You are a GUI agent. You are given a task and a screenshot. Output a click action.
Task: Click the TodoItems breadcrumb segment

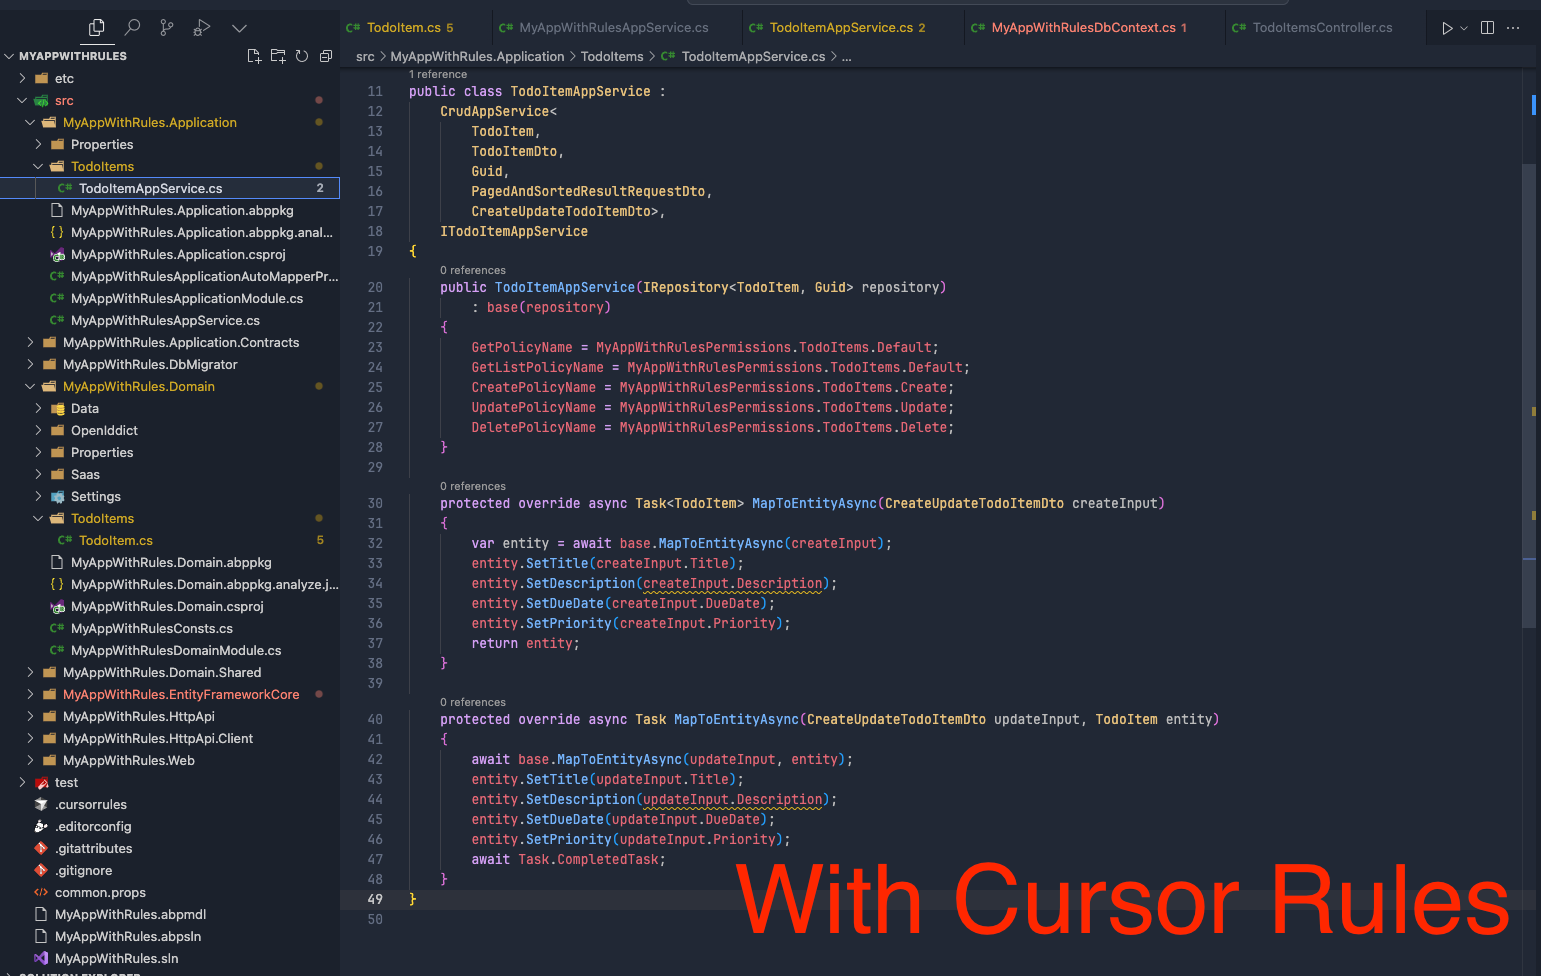[x=612, y=57]
